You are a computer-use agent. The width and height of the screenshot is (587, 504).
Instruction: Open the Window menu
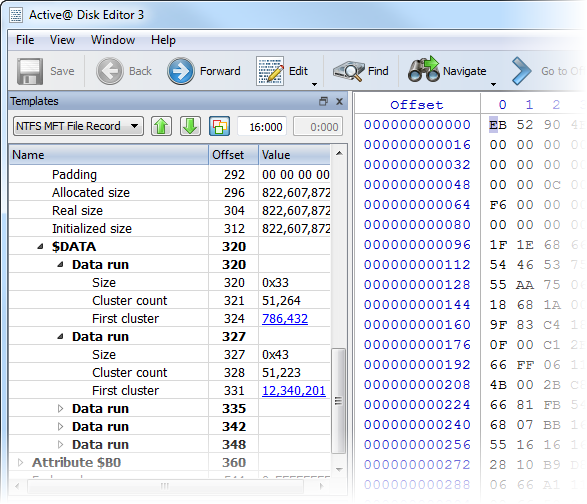(113, 40)
